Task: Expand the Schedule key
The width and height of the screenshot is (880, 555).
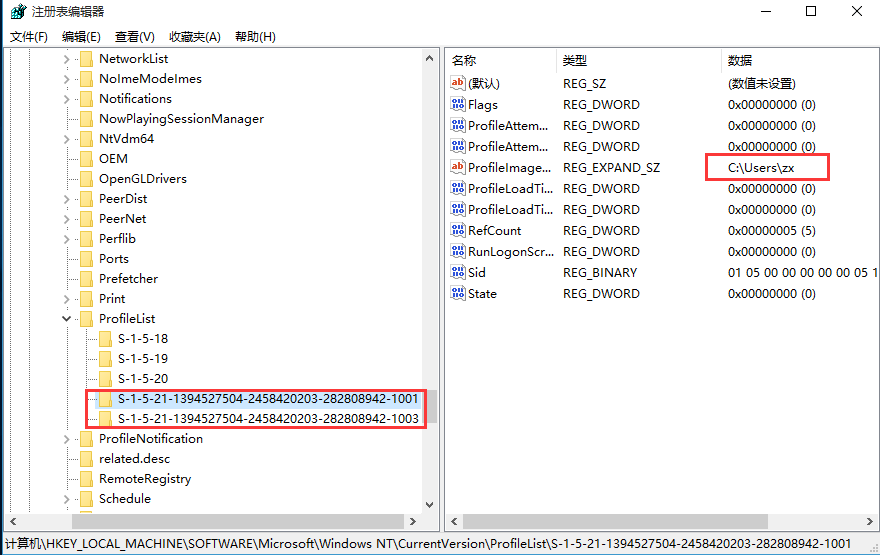Action: (66, 499)
